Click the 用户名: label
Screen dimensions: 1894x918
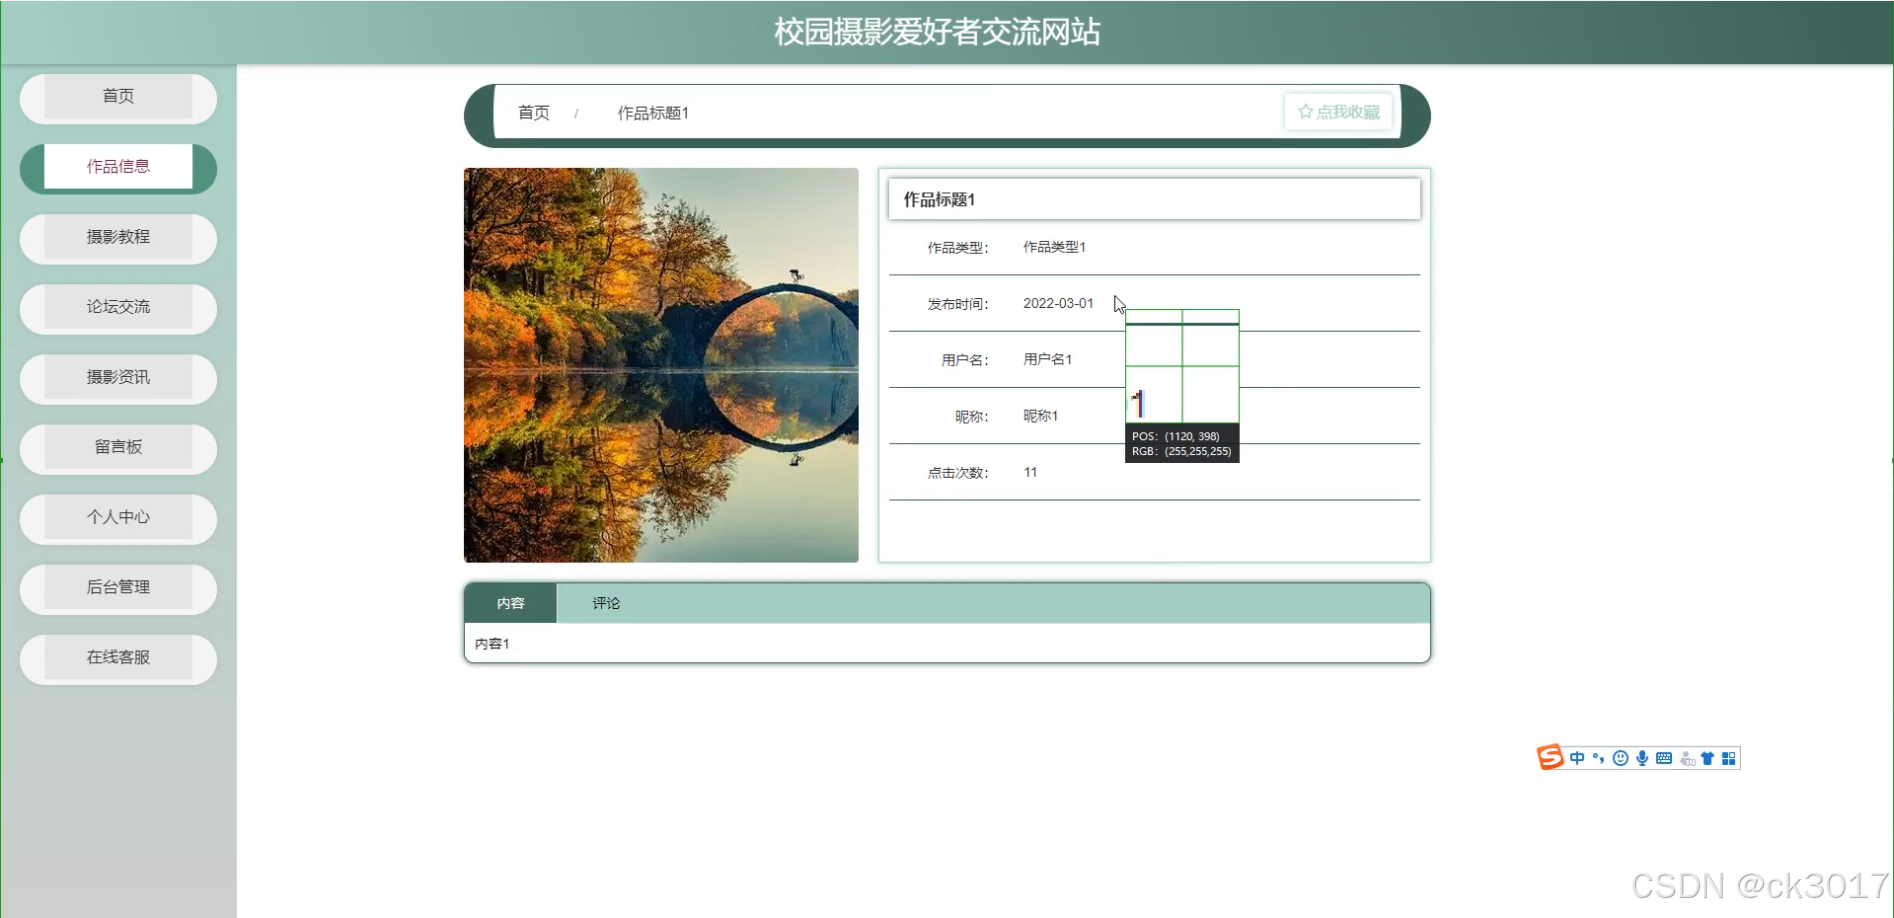964,360
